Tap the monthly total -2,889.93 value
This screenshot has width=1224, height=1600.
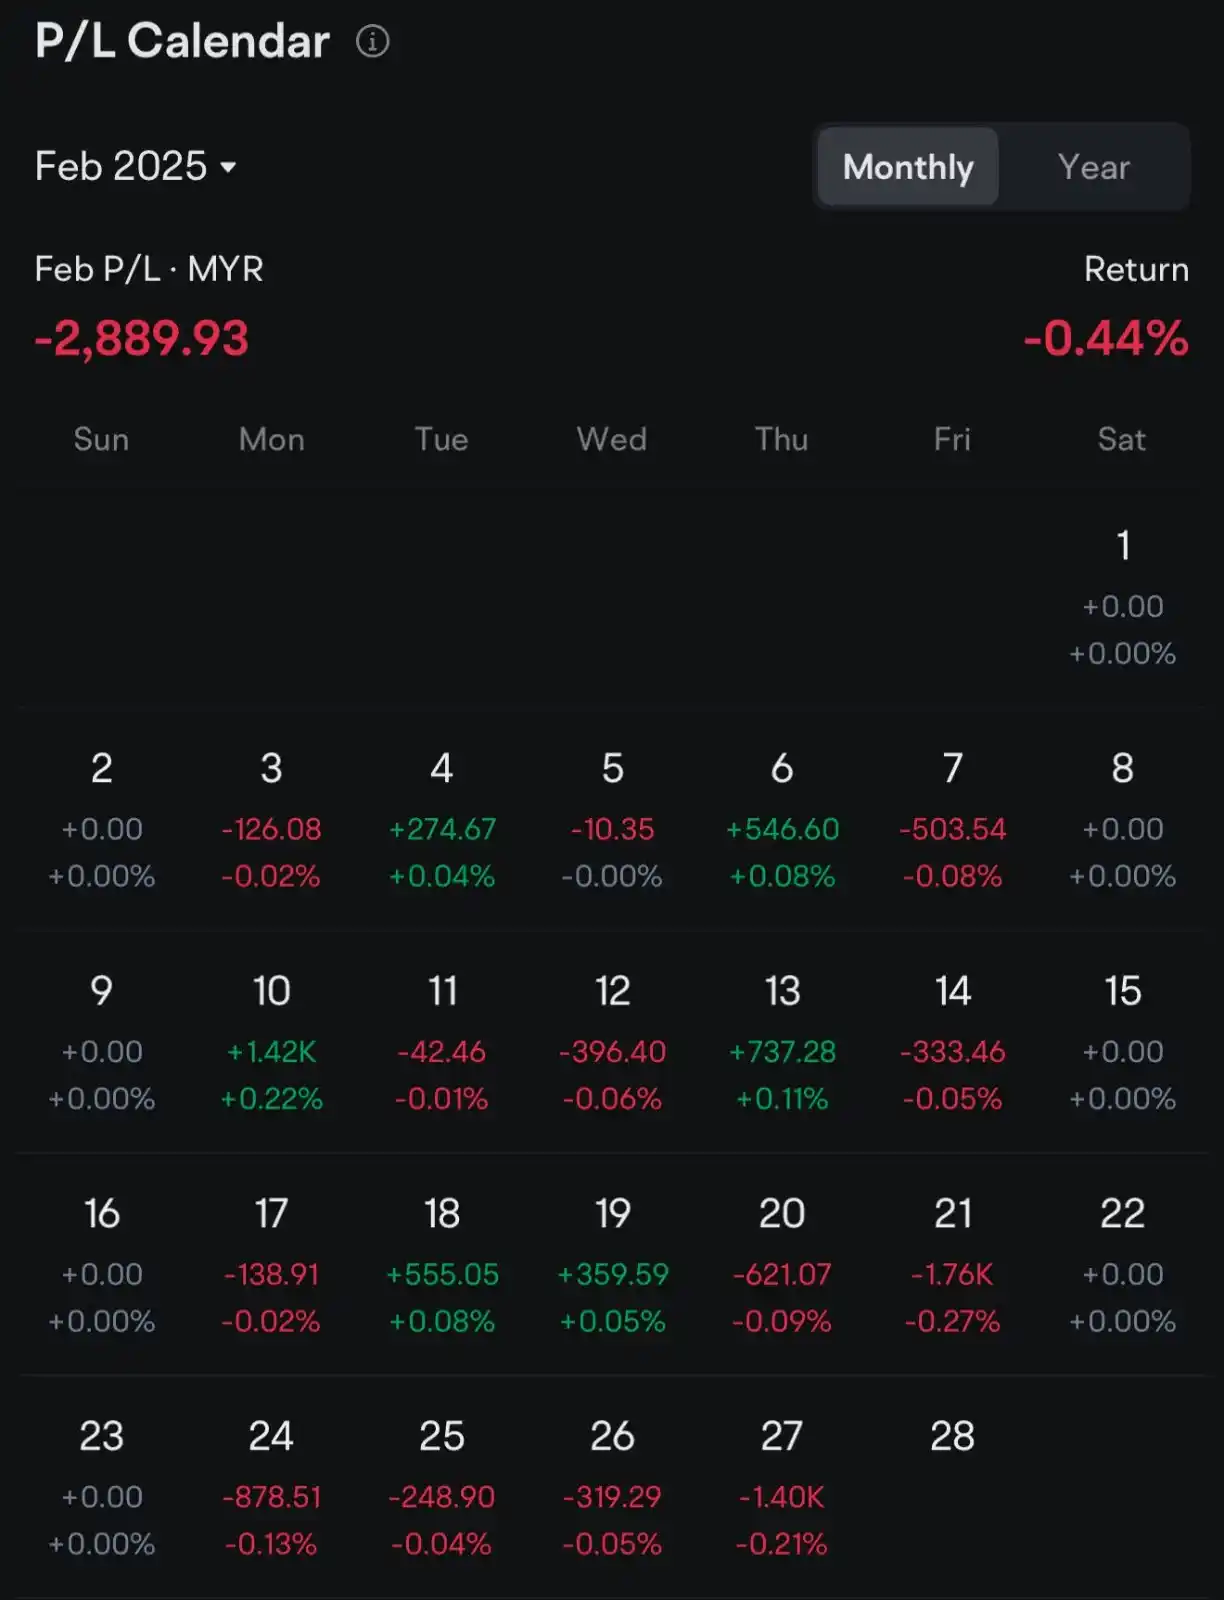(141, 339)
